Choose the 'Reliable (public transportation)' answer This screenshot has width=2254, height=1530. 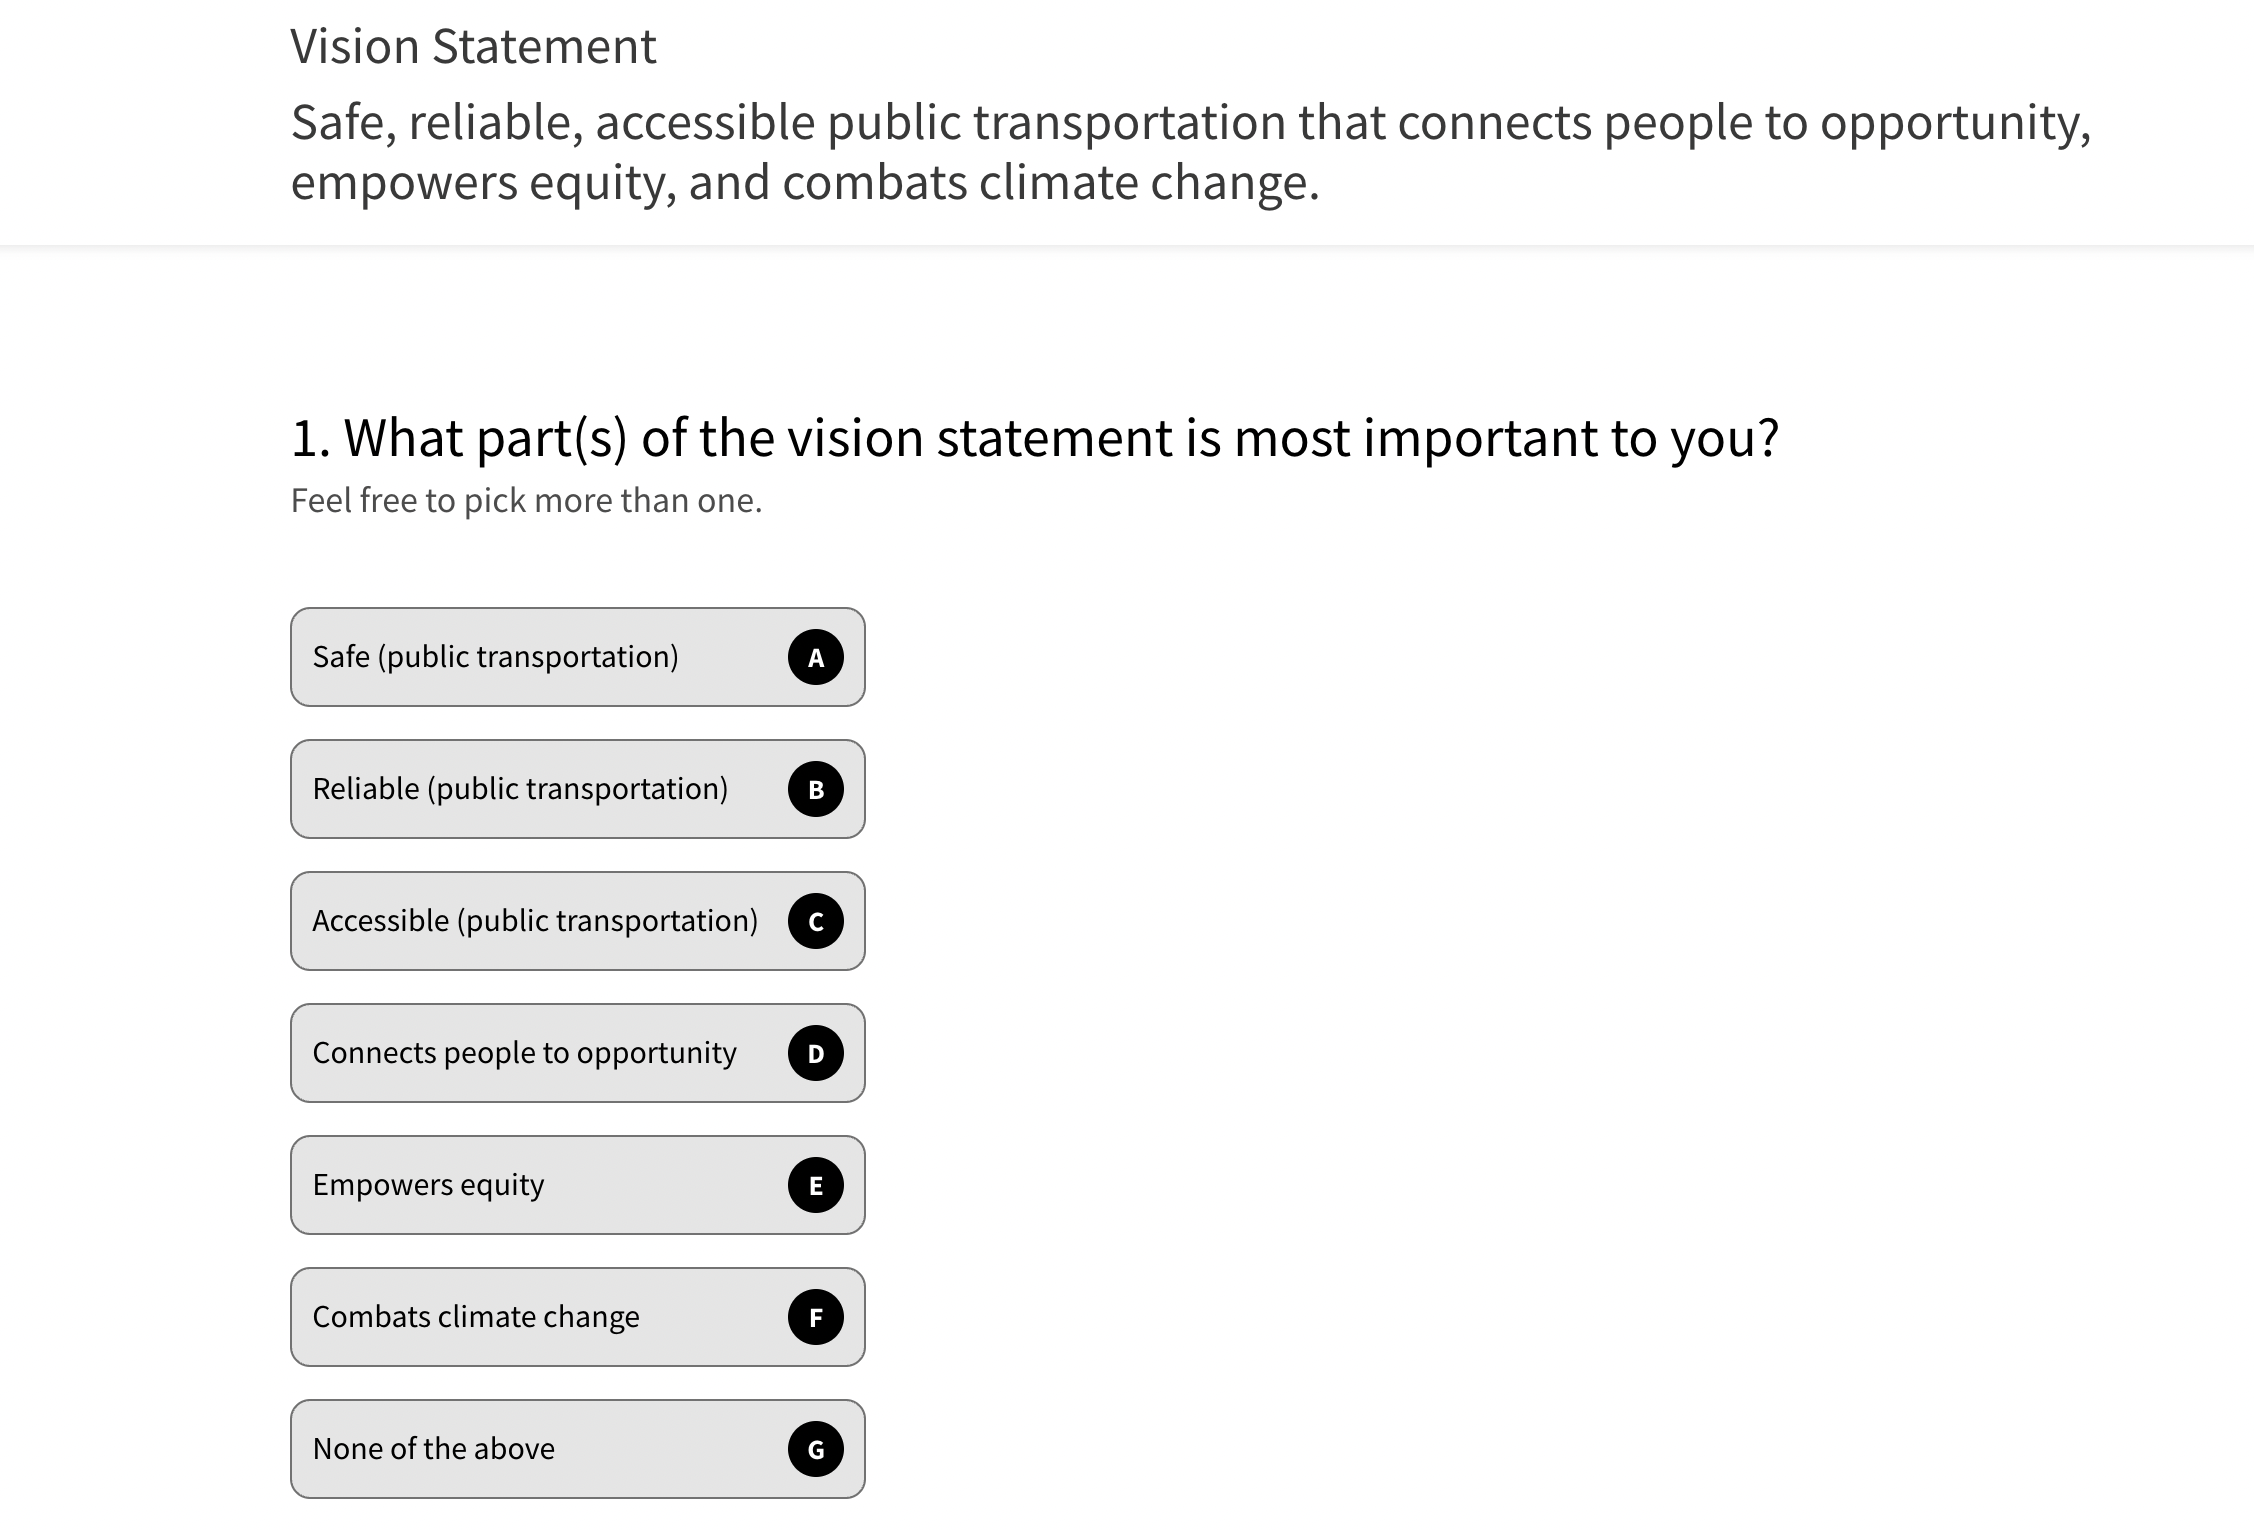coord(520,789)
